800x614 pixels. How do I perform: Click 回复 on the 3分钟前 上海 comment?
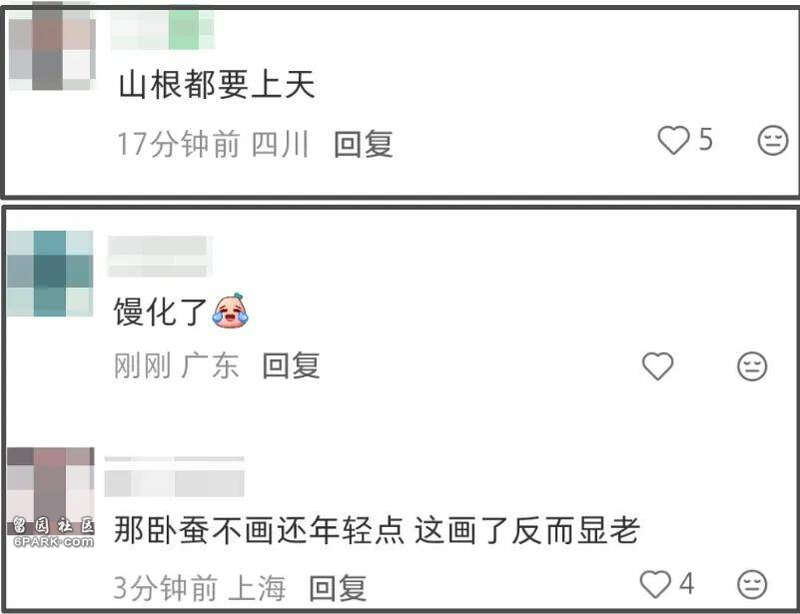(338, 588)
